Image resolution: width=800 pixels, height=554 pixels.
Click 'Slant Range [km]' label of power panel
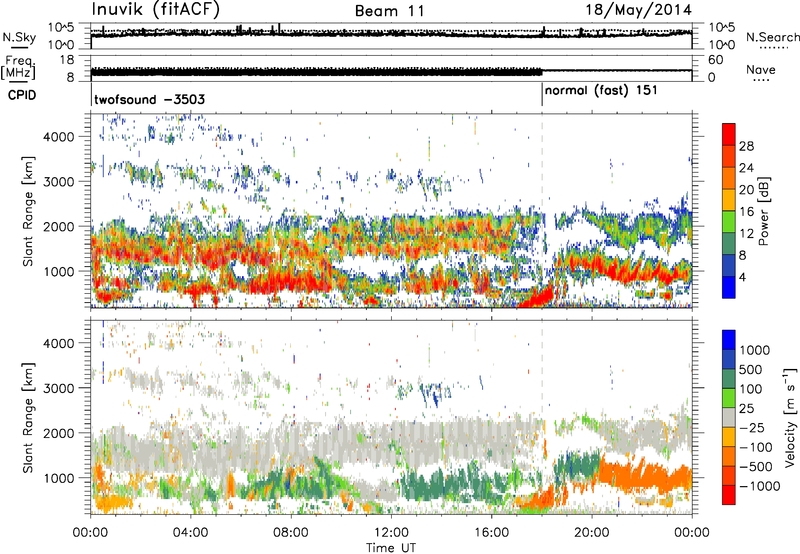click(28, 211)
